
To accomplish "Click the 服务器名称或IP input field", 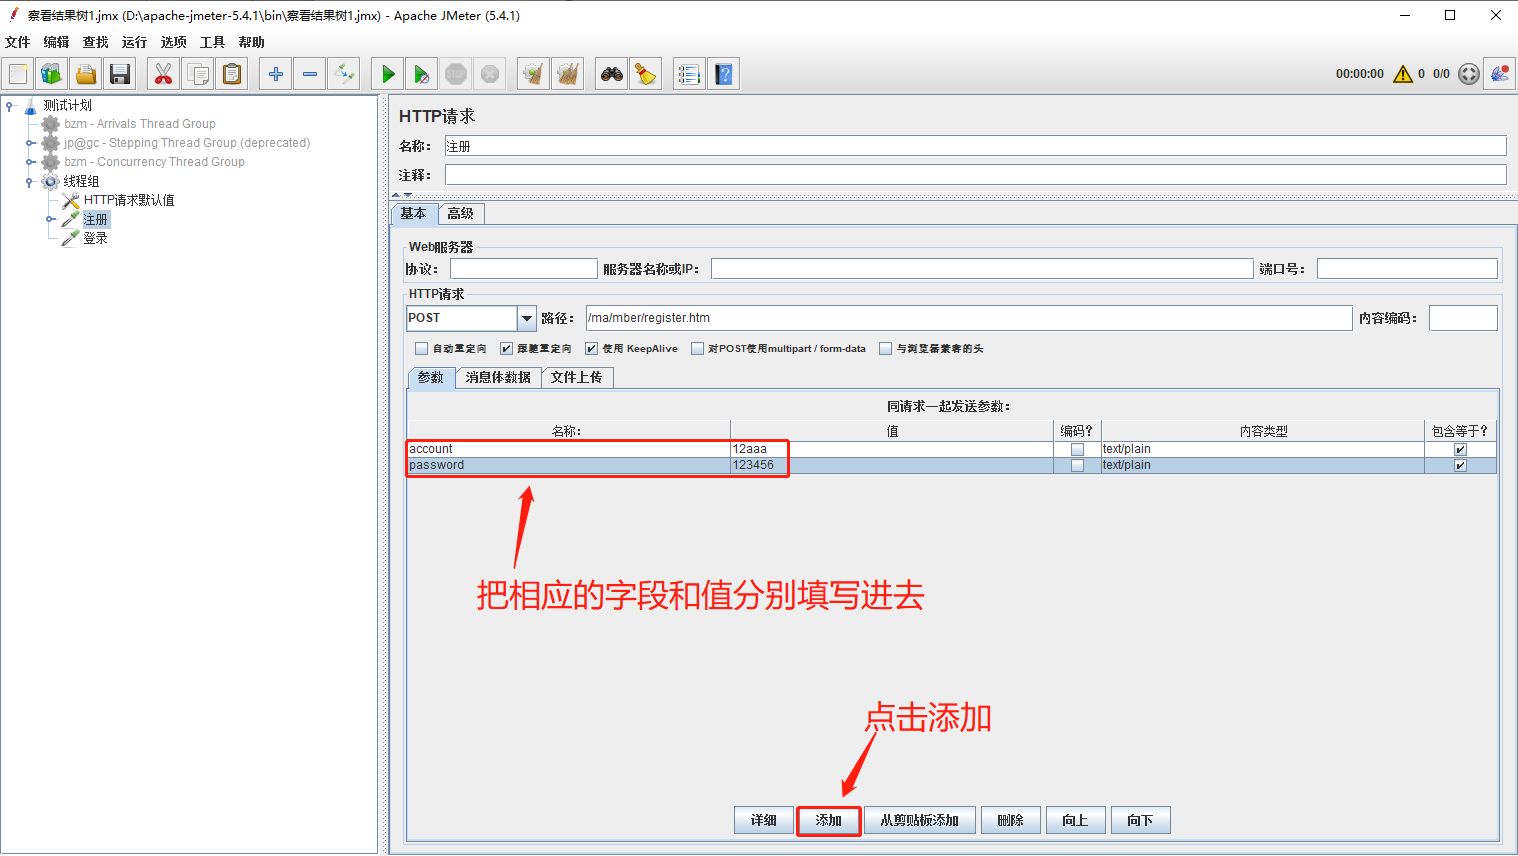I will click(982, 269).
